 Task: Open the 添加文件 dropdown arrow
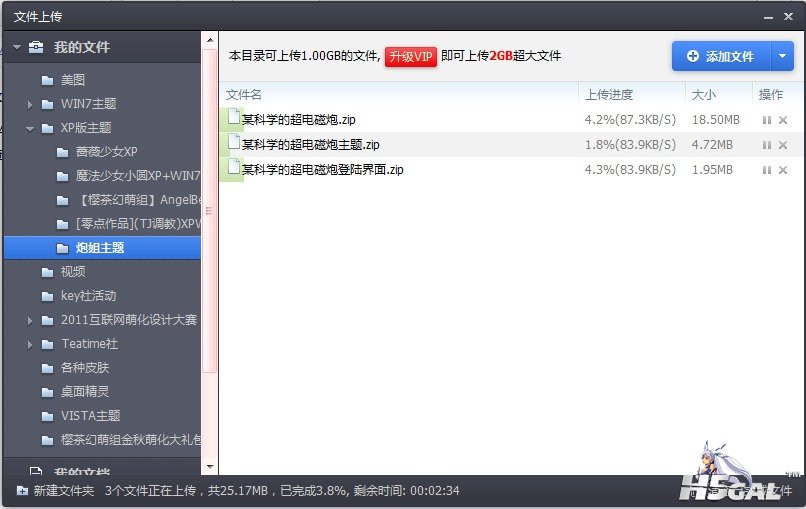782,56
